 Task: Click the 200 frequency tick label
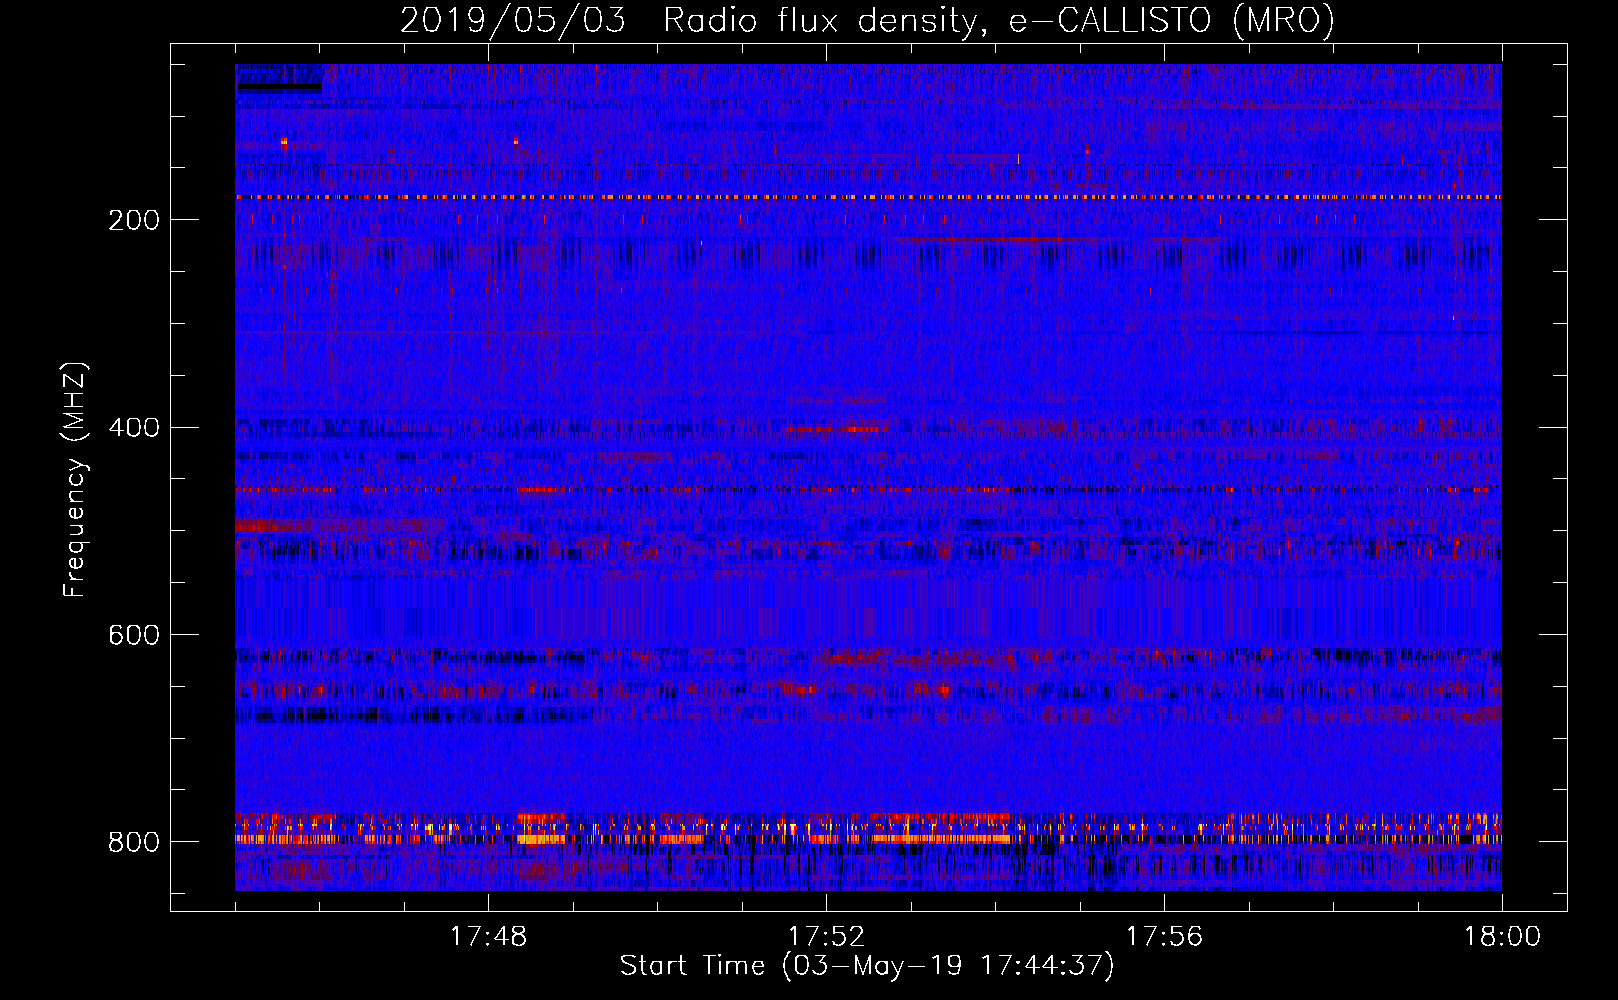(134, 220)
